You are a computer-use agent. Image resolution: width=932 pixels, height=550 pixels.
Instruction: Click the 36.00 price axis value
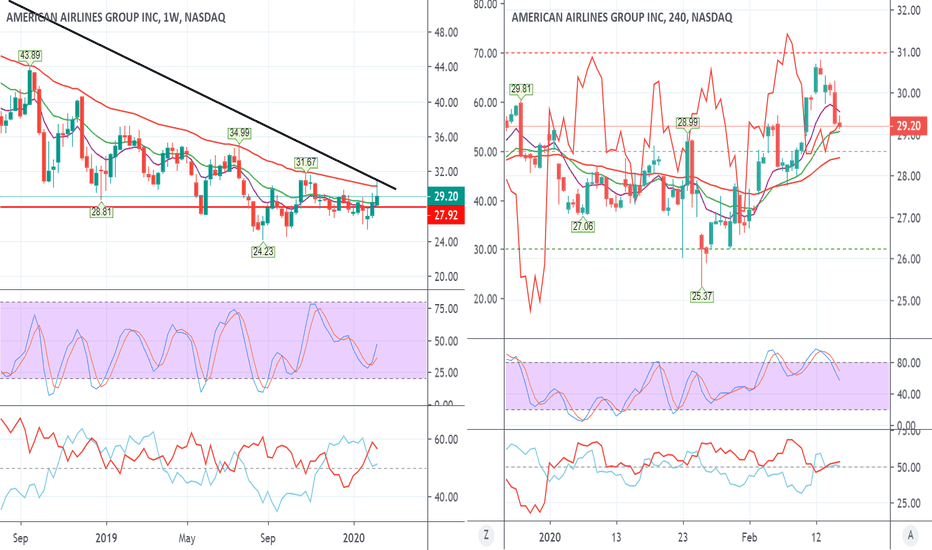pyautogui.click(x=446, y=137)
